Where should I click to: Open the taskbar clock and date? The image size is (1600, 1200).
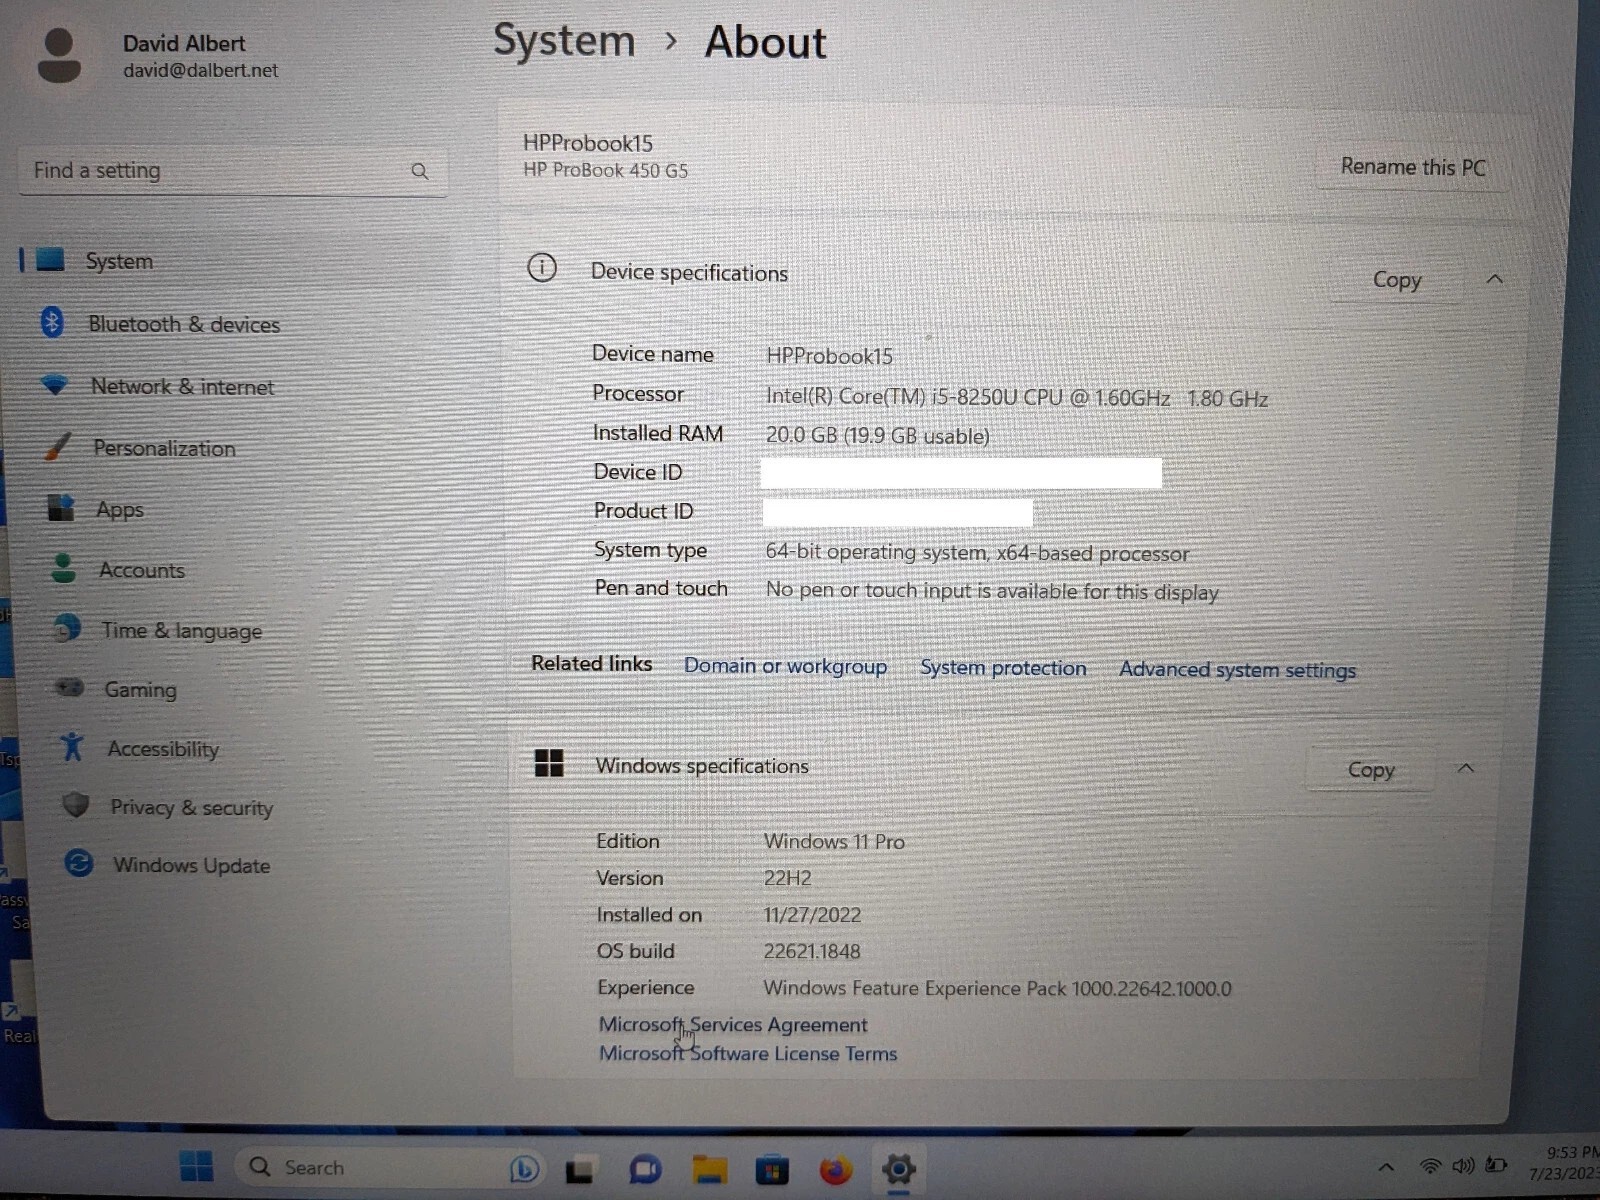[x=1565, y=1163]
